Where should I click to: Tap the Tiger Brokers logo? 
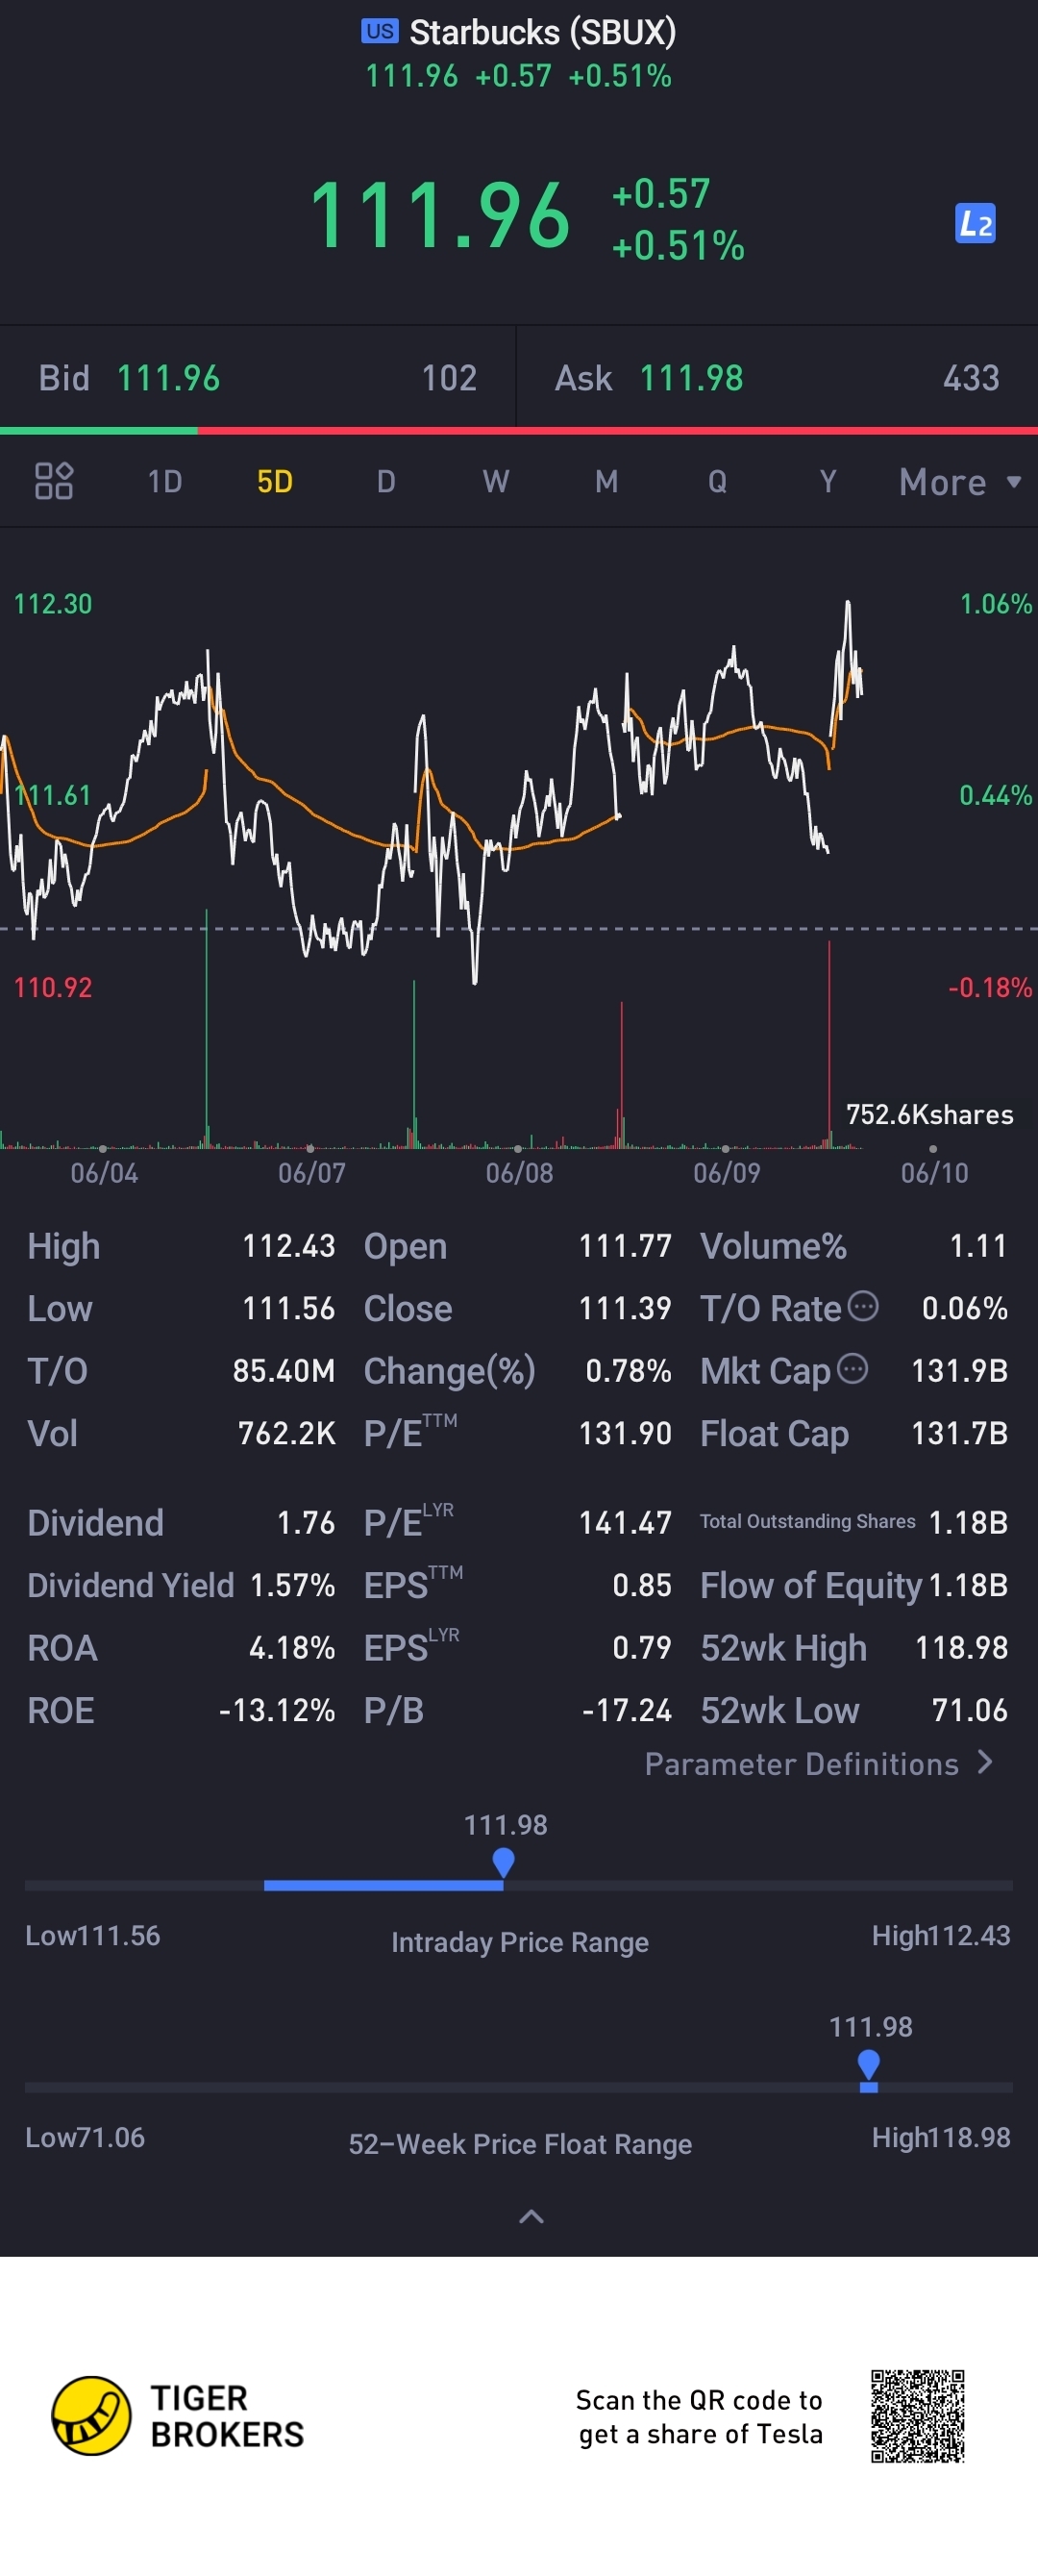pyautogui.click(x=91, y=2415)
